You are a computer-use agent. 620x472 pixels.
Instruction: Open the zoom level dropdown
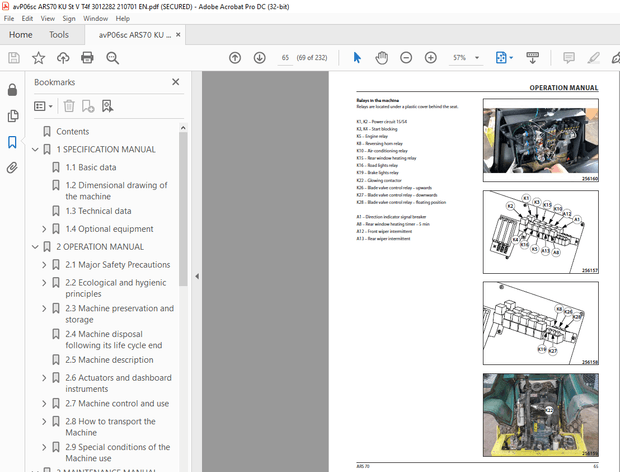477,58
